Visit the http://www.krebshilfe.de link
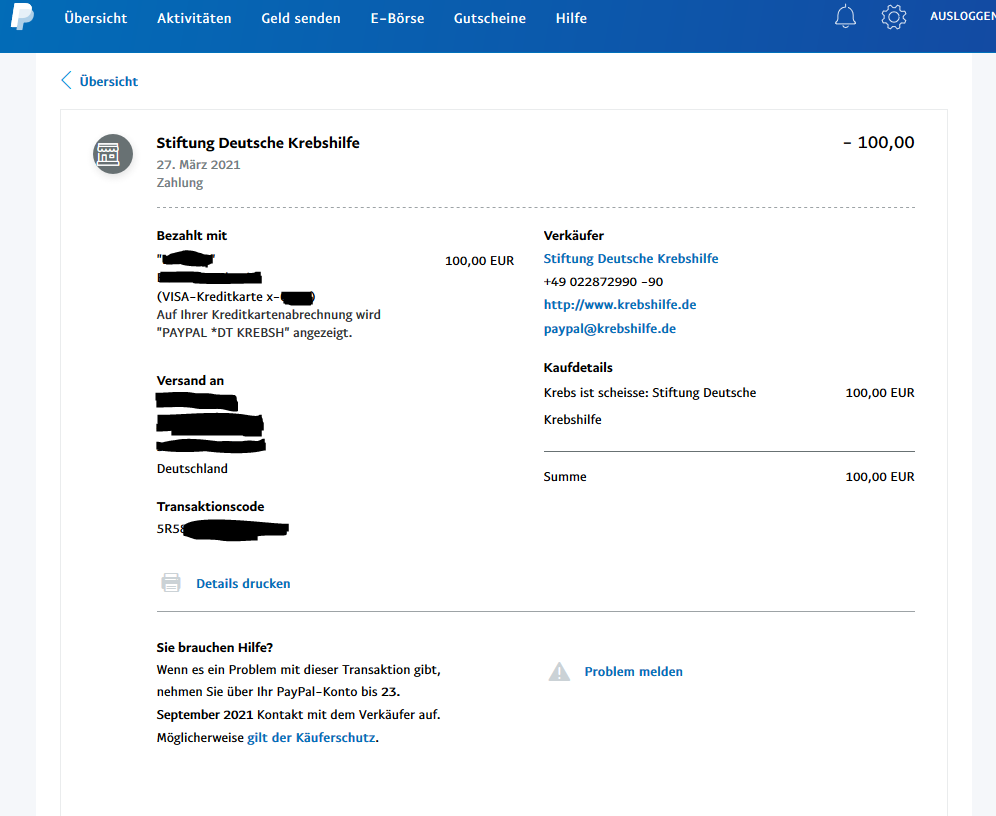 (620, 304)
